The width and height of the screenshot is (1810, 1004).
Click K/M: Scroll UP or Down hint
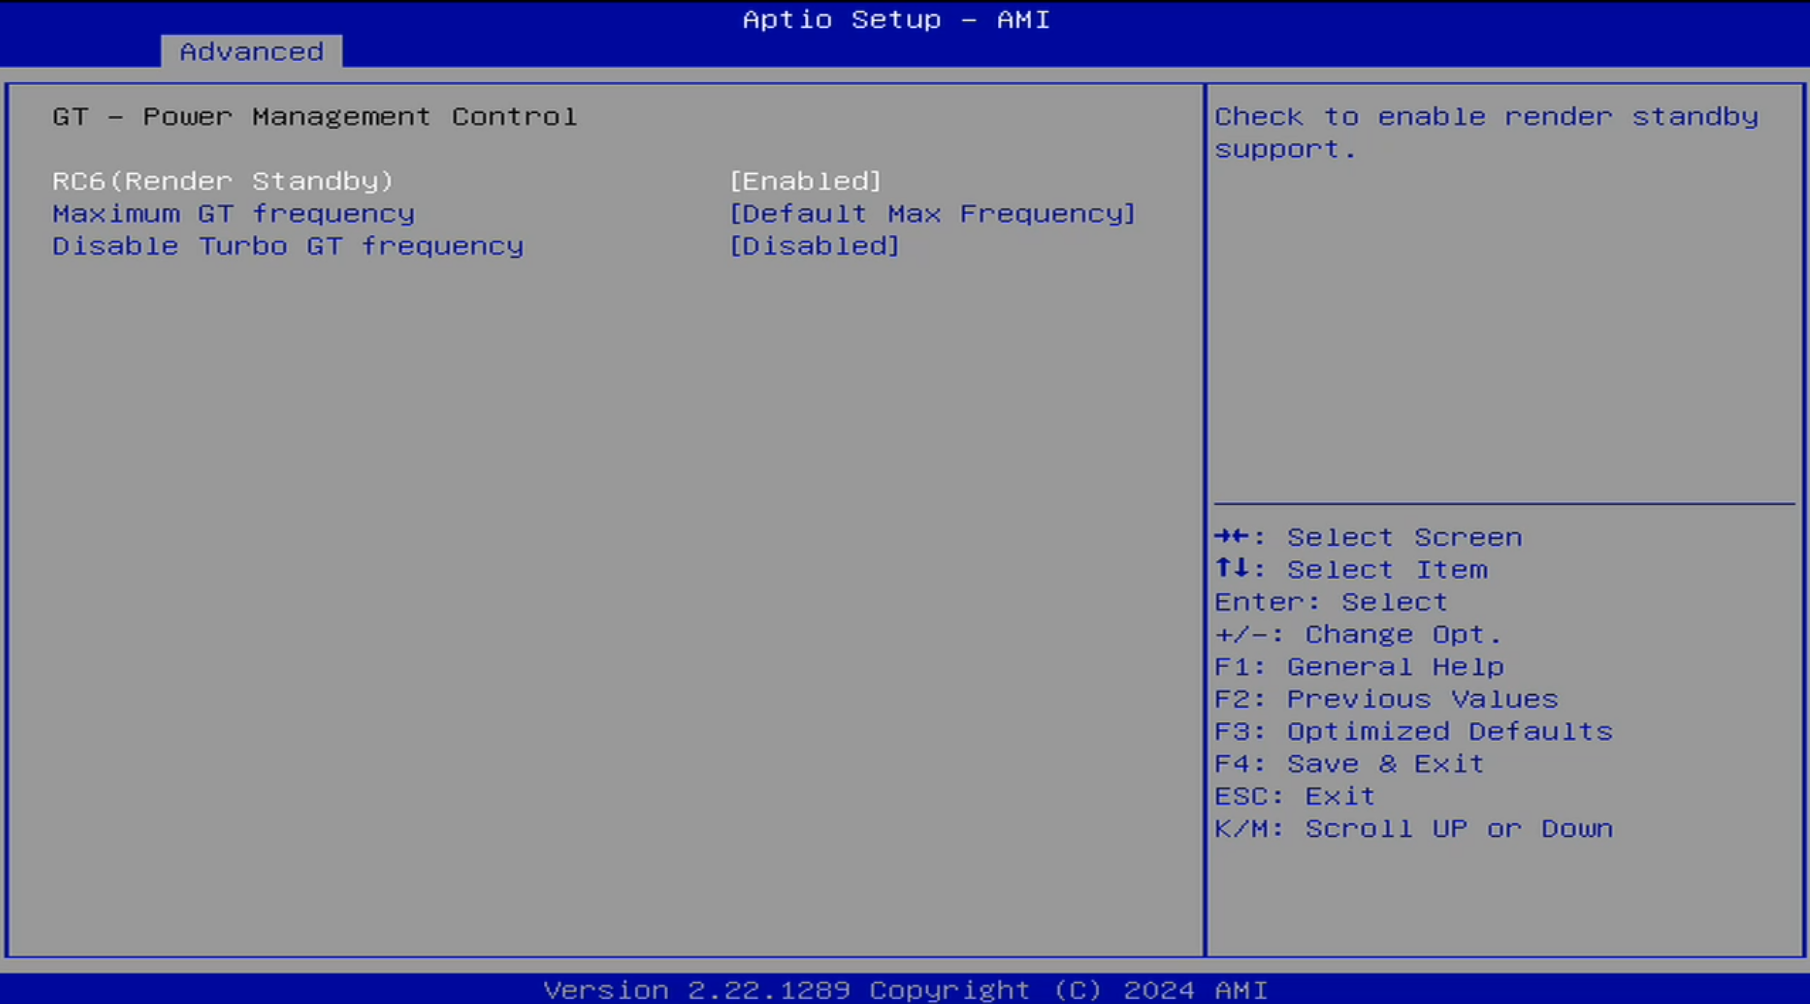(1412, 829)
